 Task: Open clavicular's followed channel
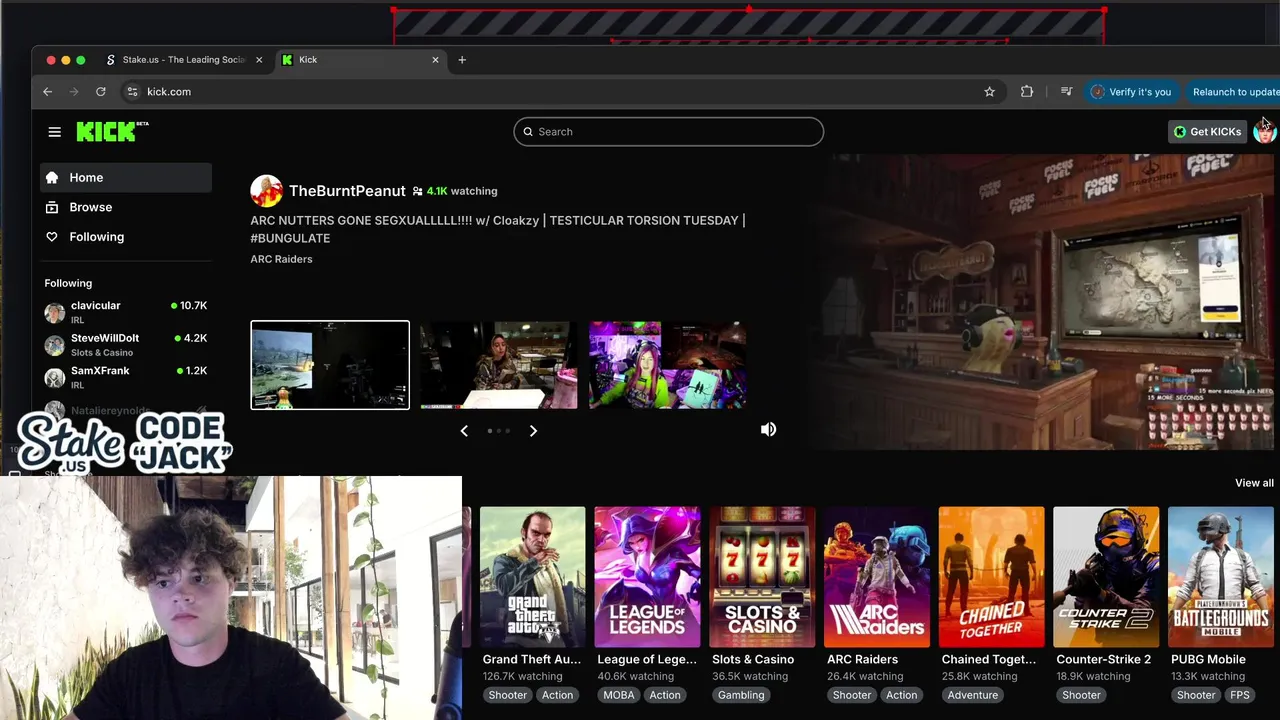126,312
